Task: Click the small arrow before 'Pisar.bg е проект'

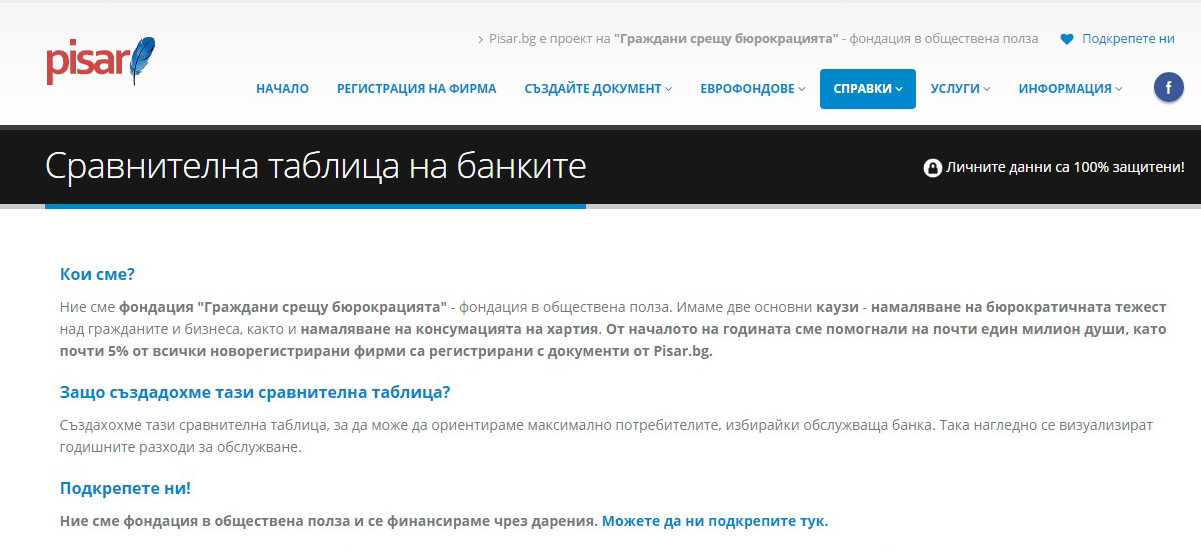Action: point(481,40)
